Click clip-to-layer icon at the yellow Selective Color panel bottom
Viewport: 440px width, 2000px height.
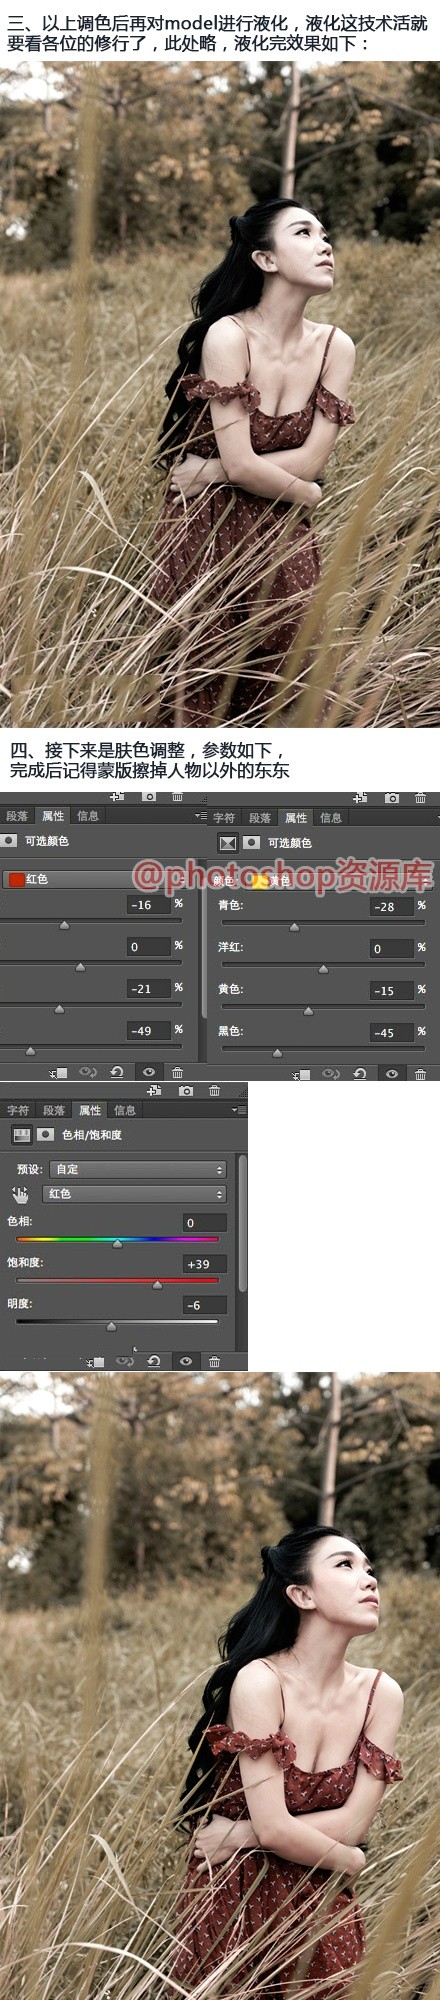tap(301, 1074)
